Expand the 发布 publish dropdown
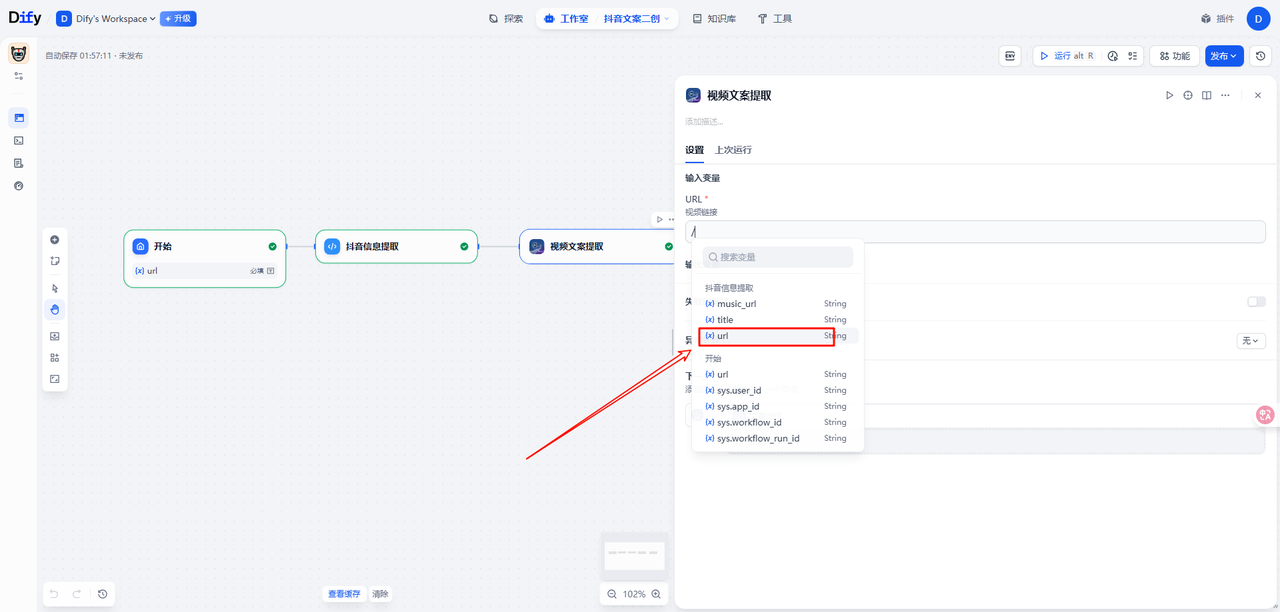The image size is (1280, 612). (1224, 56)
